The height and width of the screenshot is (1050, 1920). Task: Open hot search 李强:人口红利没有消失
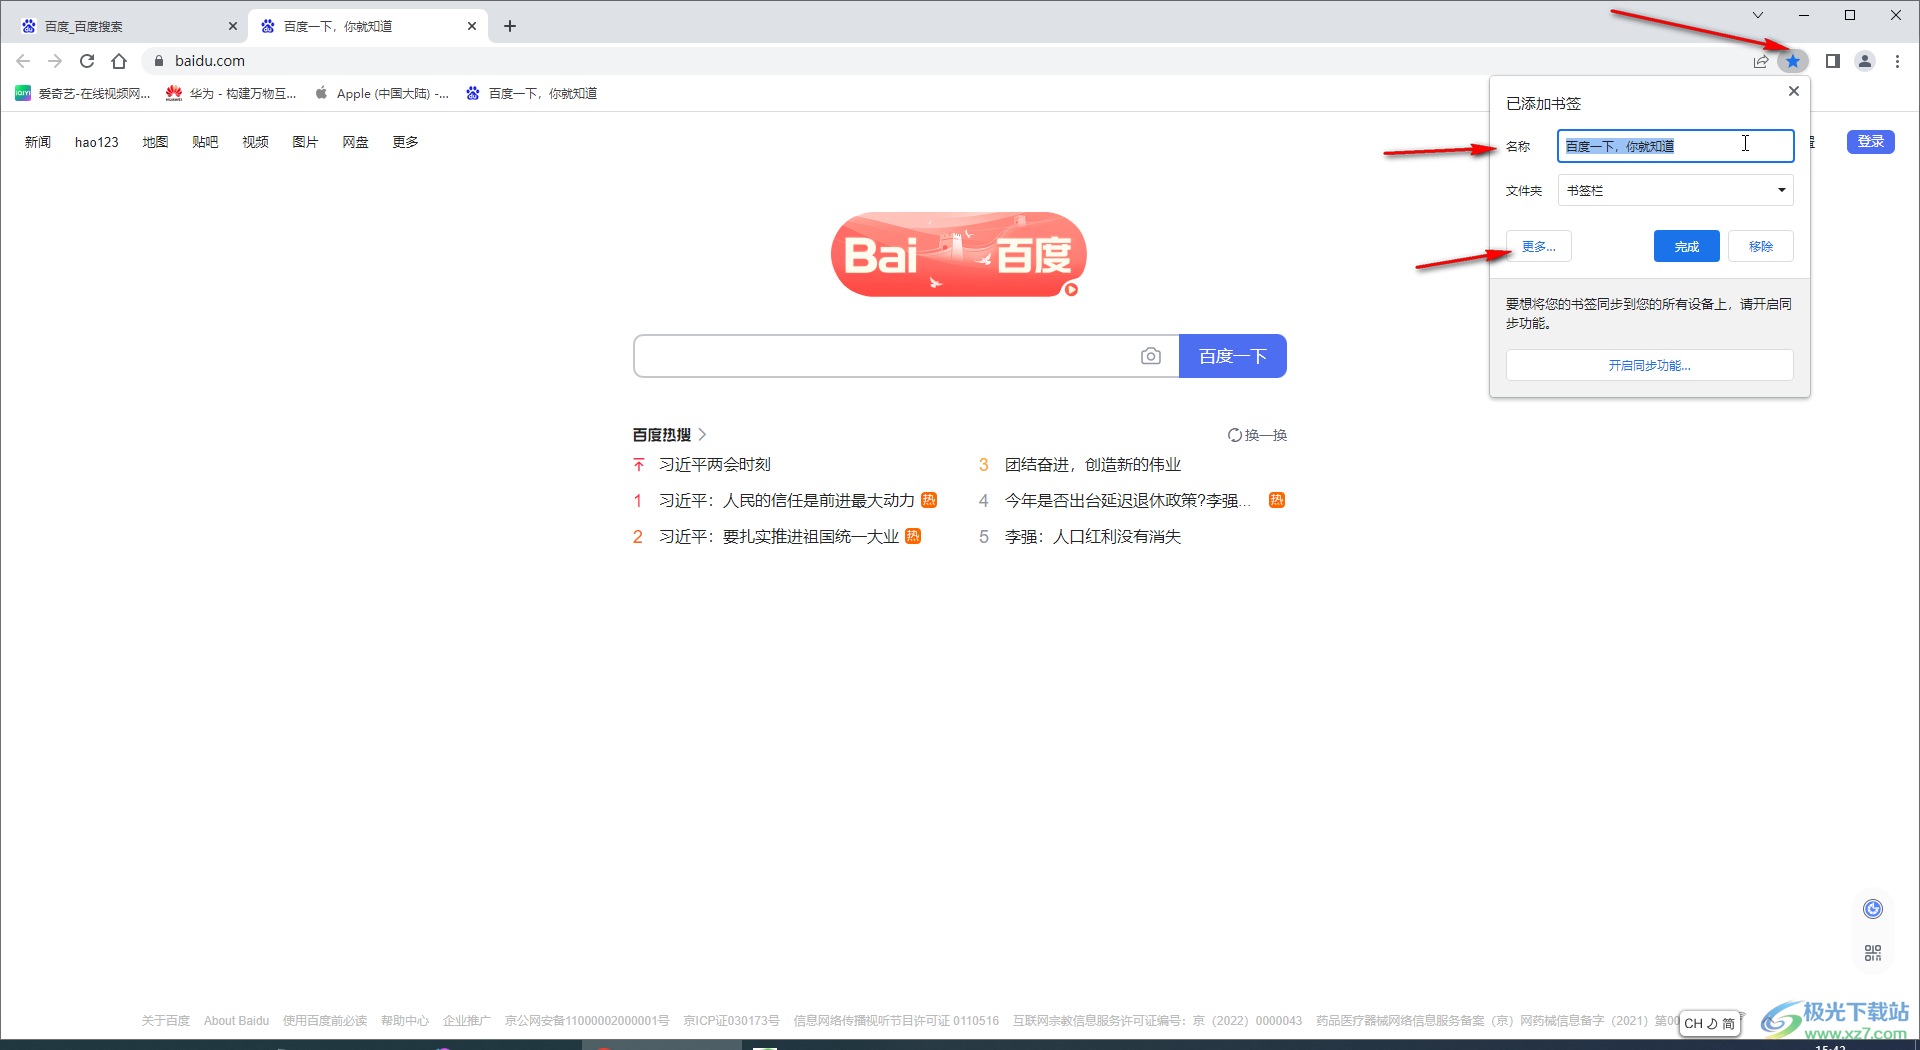[x=1092, y=537]
